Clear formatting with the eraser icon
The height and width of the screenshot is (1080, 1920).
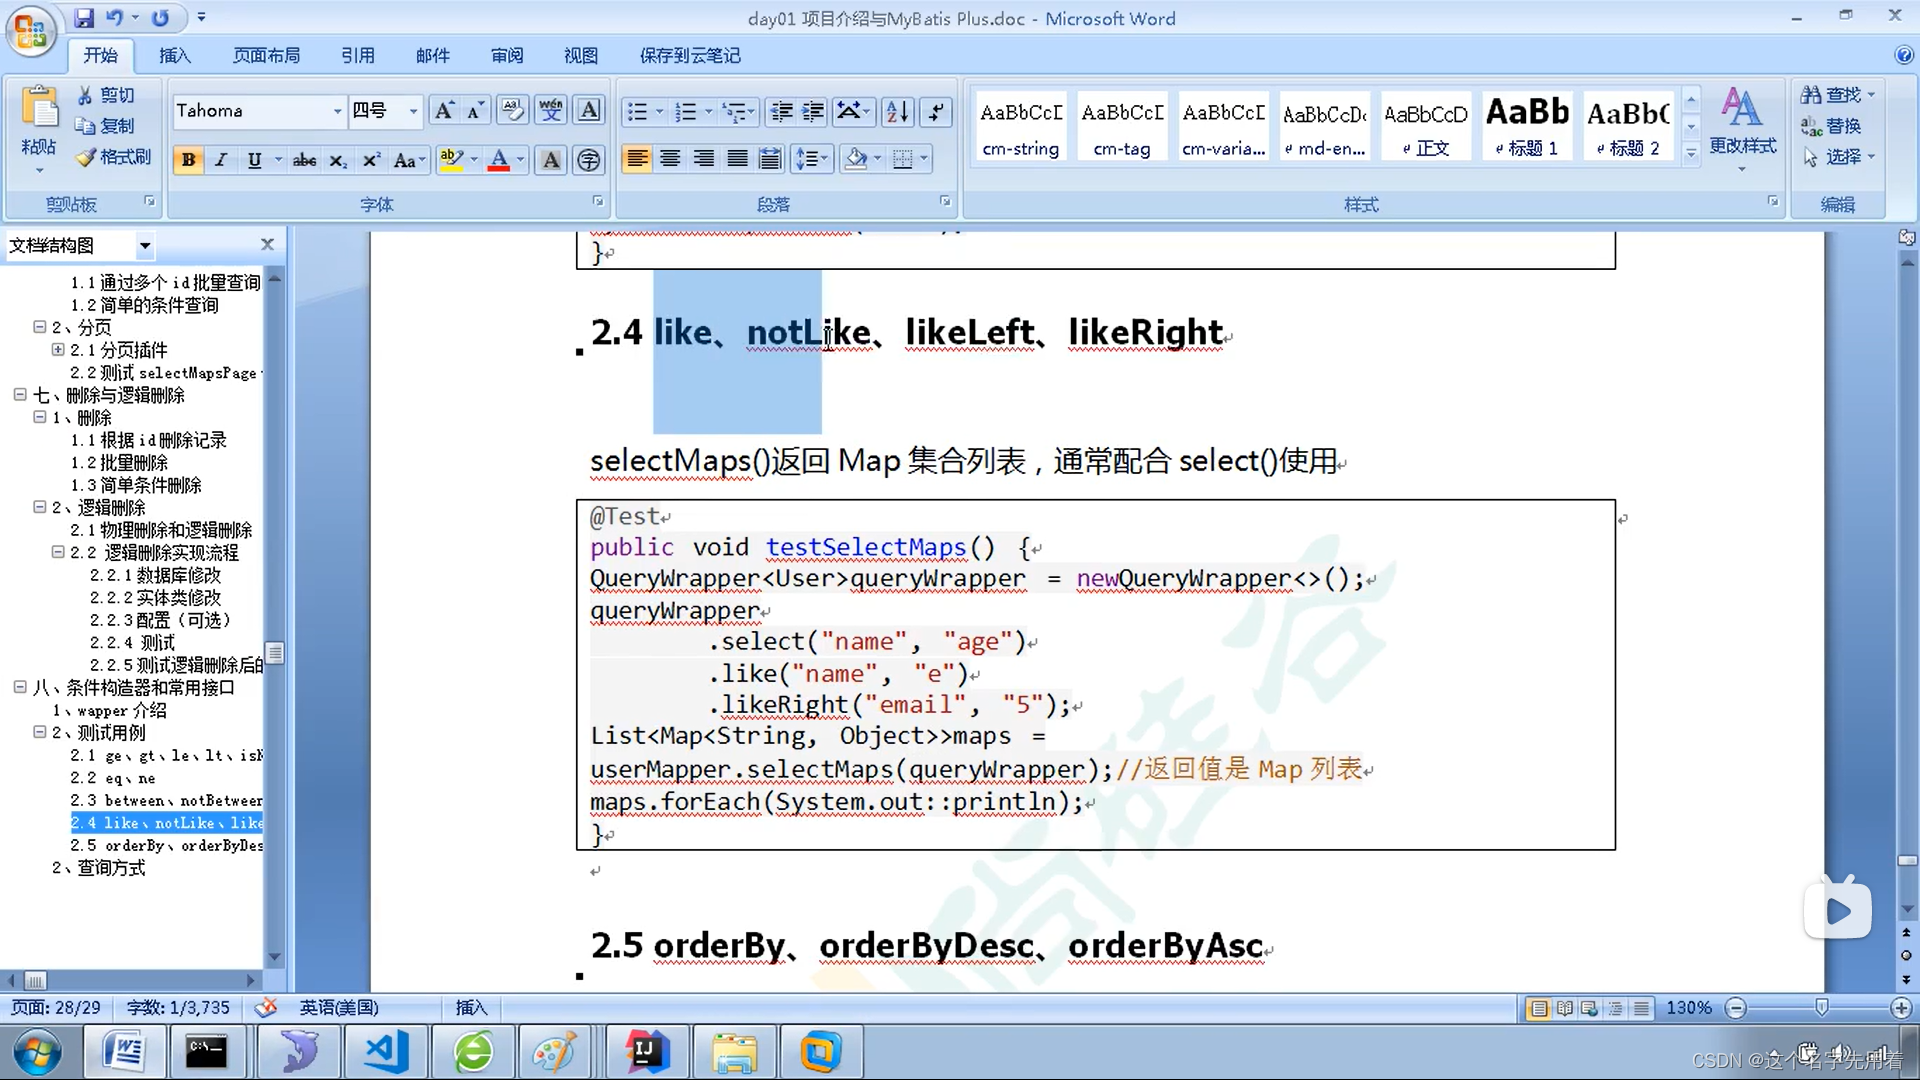[513, 111]
